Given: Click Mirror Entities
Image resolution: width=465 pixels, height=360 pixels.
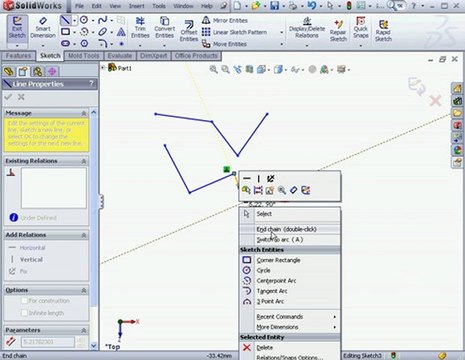Looking at the screenshot, I should pyautogui.click(x=225, y=20).
